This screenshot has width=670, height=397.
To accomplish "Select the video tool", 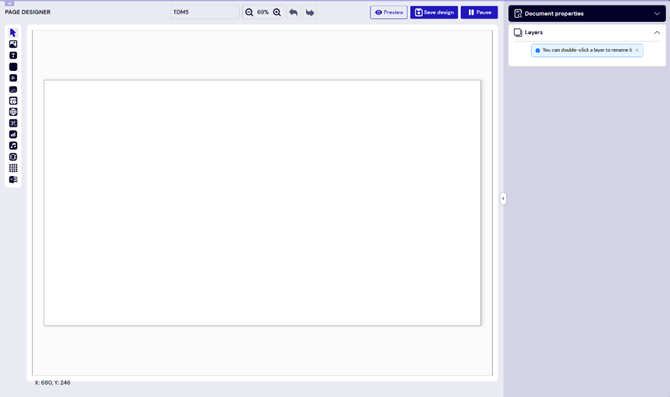I will pyautogui.click(x=13, y=78).
